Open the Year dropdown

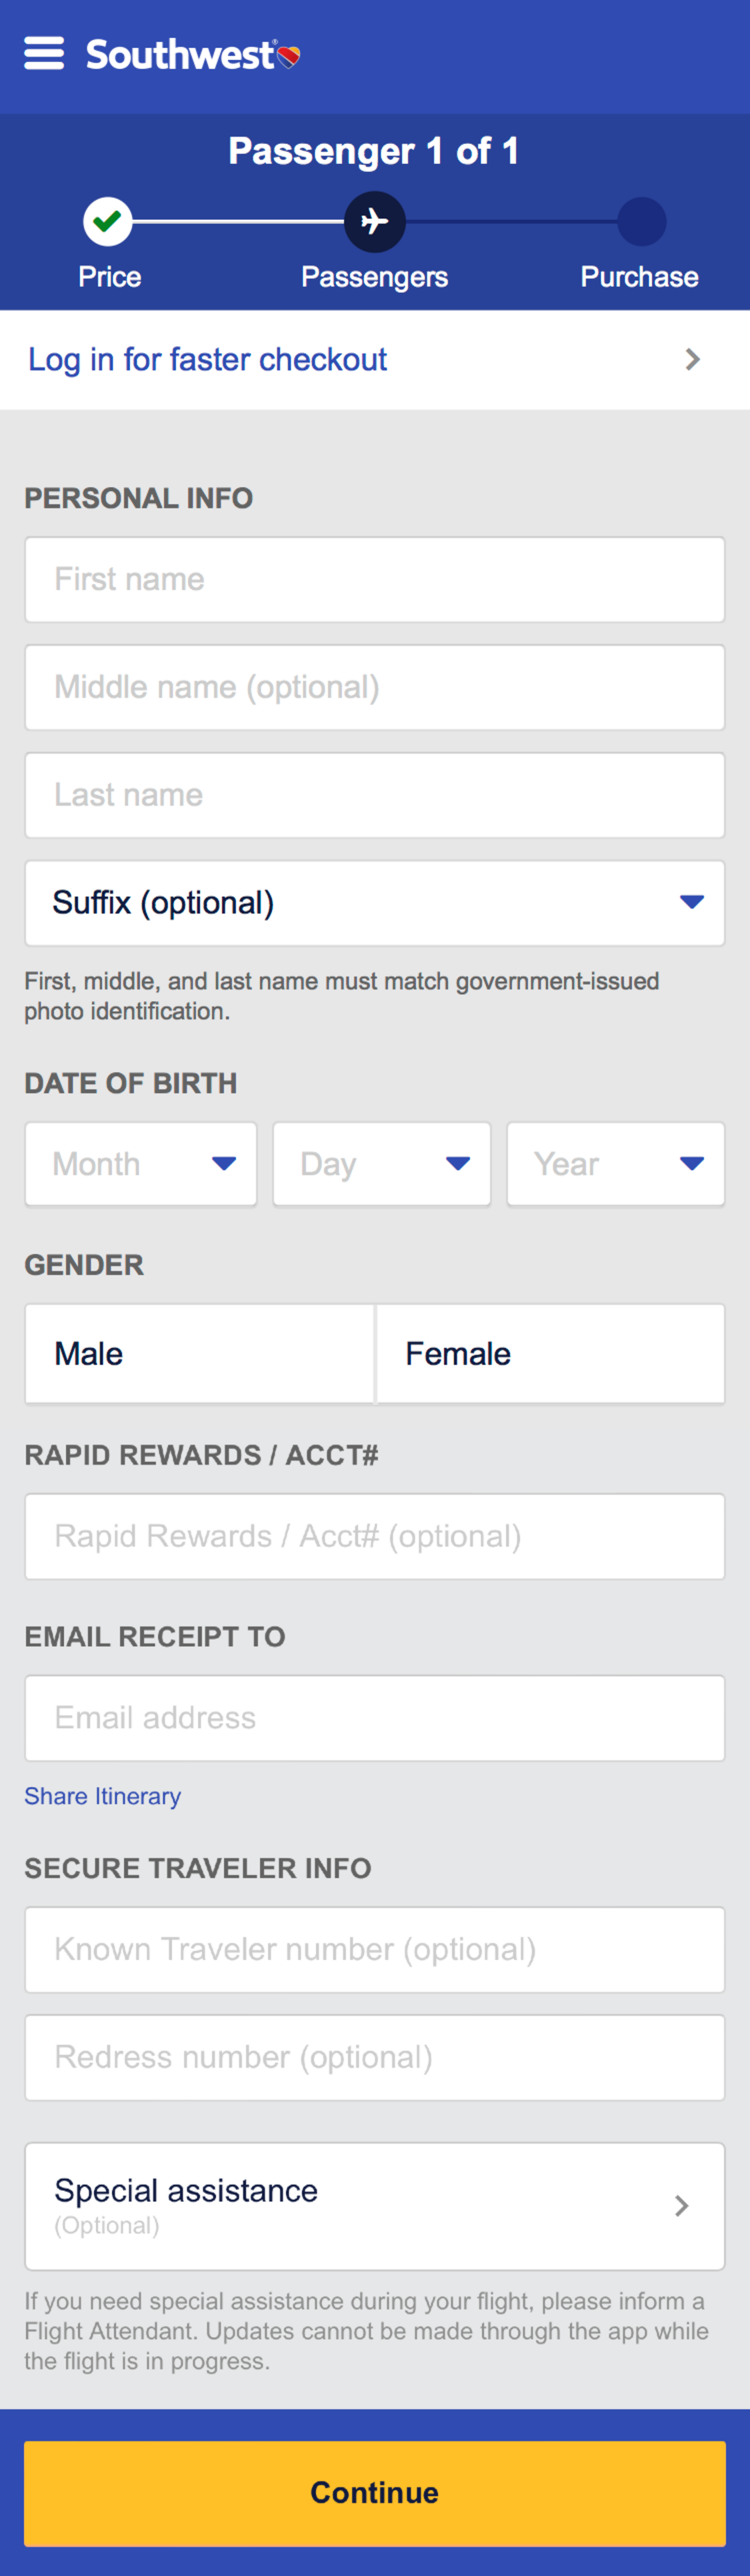(616, 1163)
